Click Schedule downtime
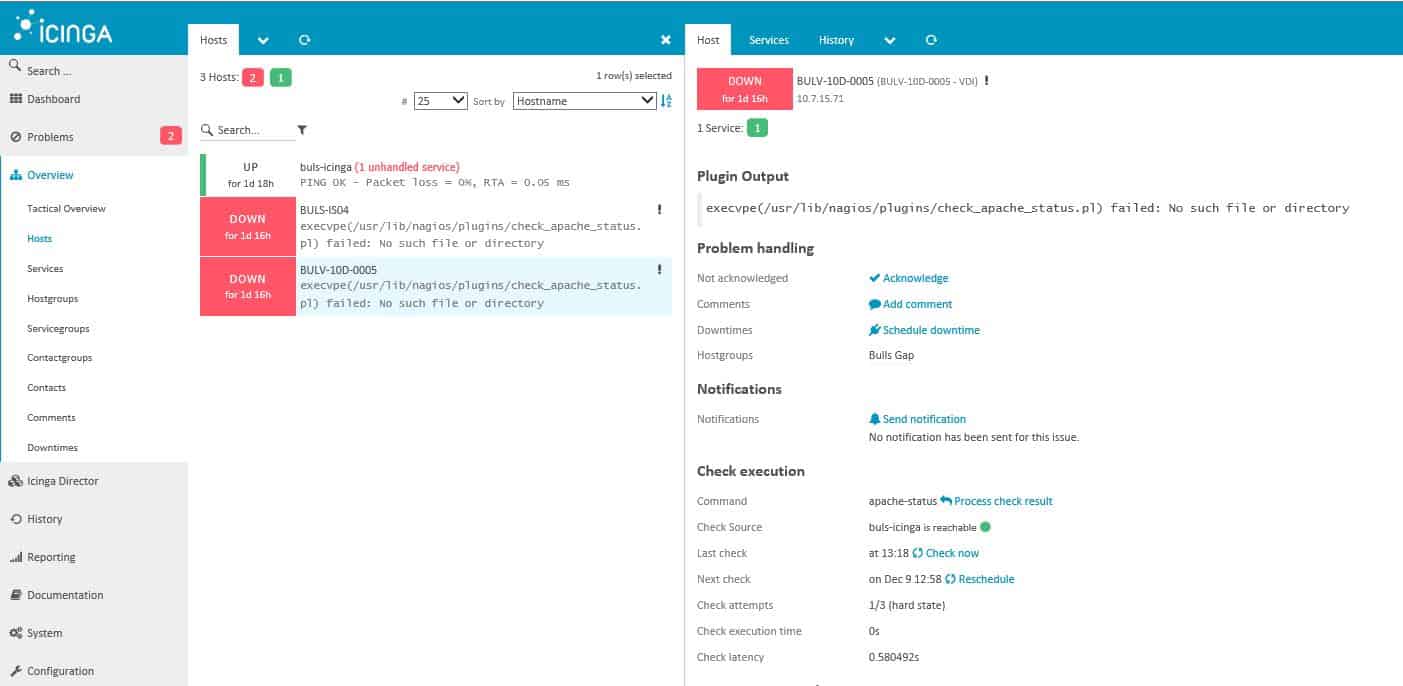The image size is (1403, 686). 925,330
